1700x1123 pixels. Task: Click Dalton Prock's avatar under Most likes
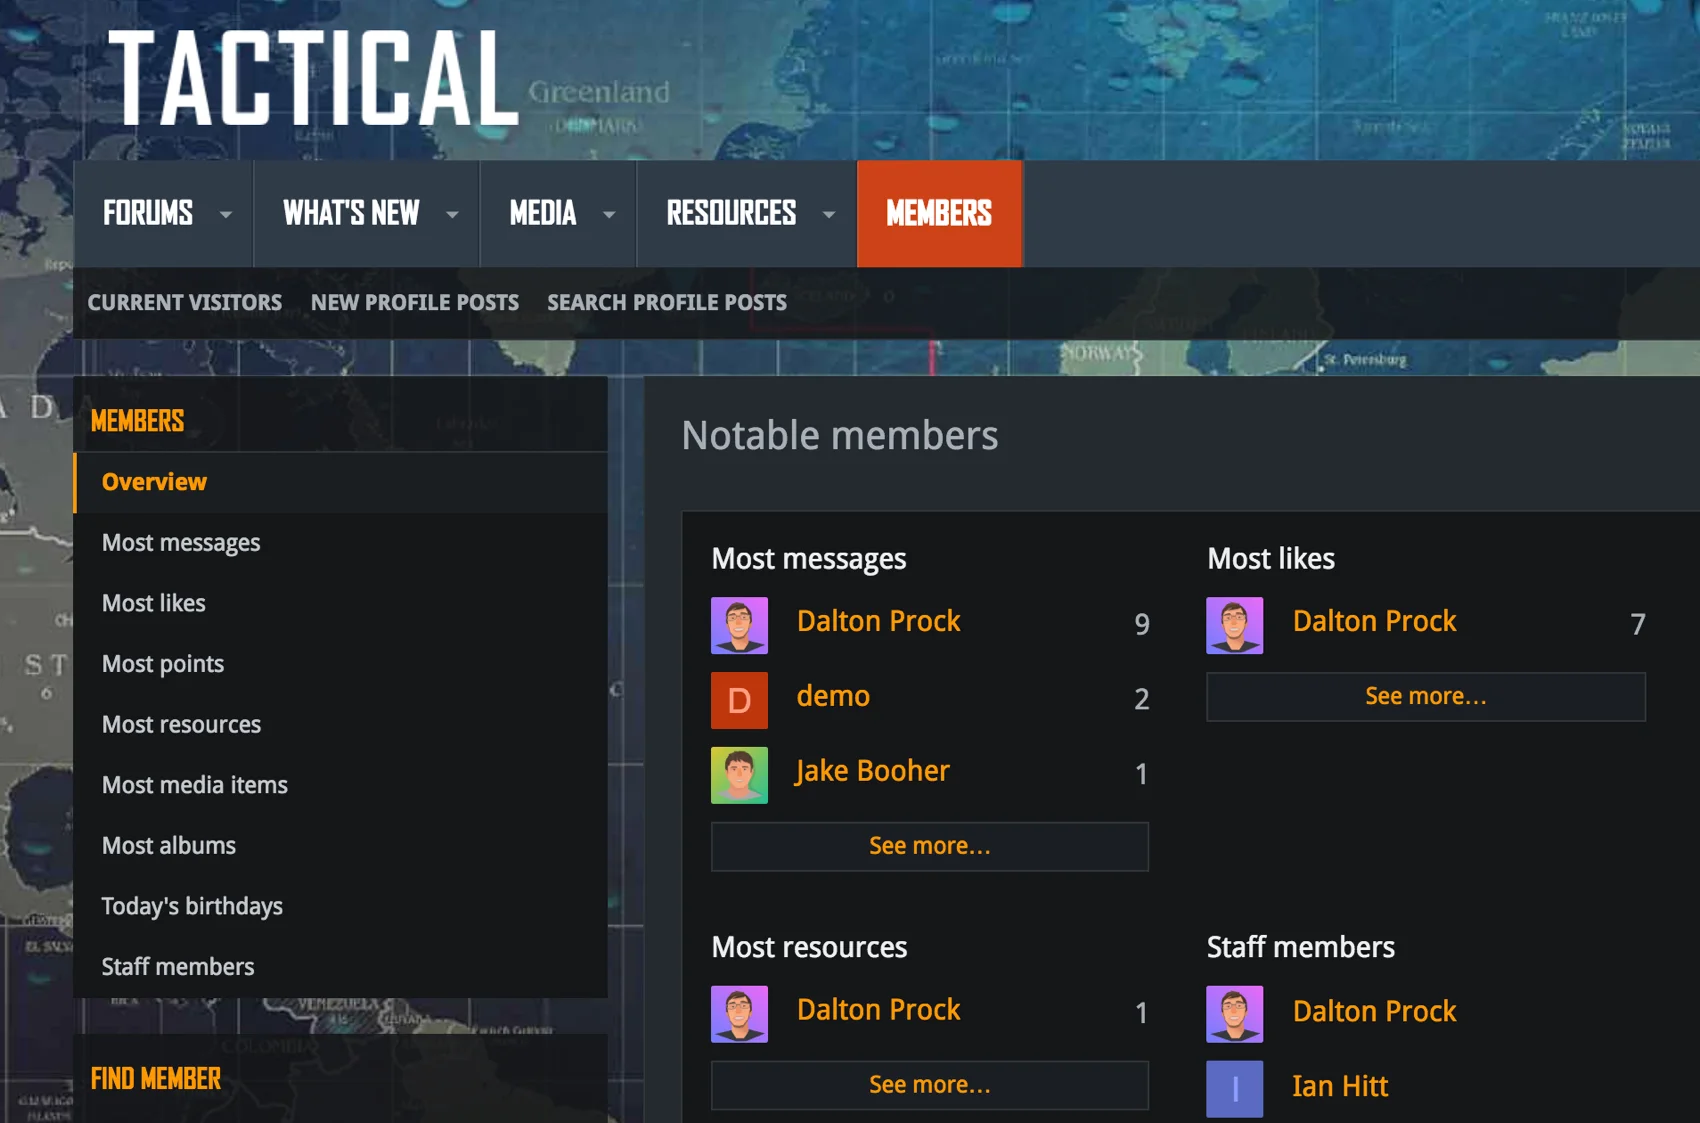point(1234,625)
